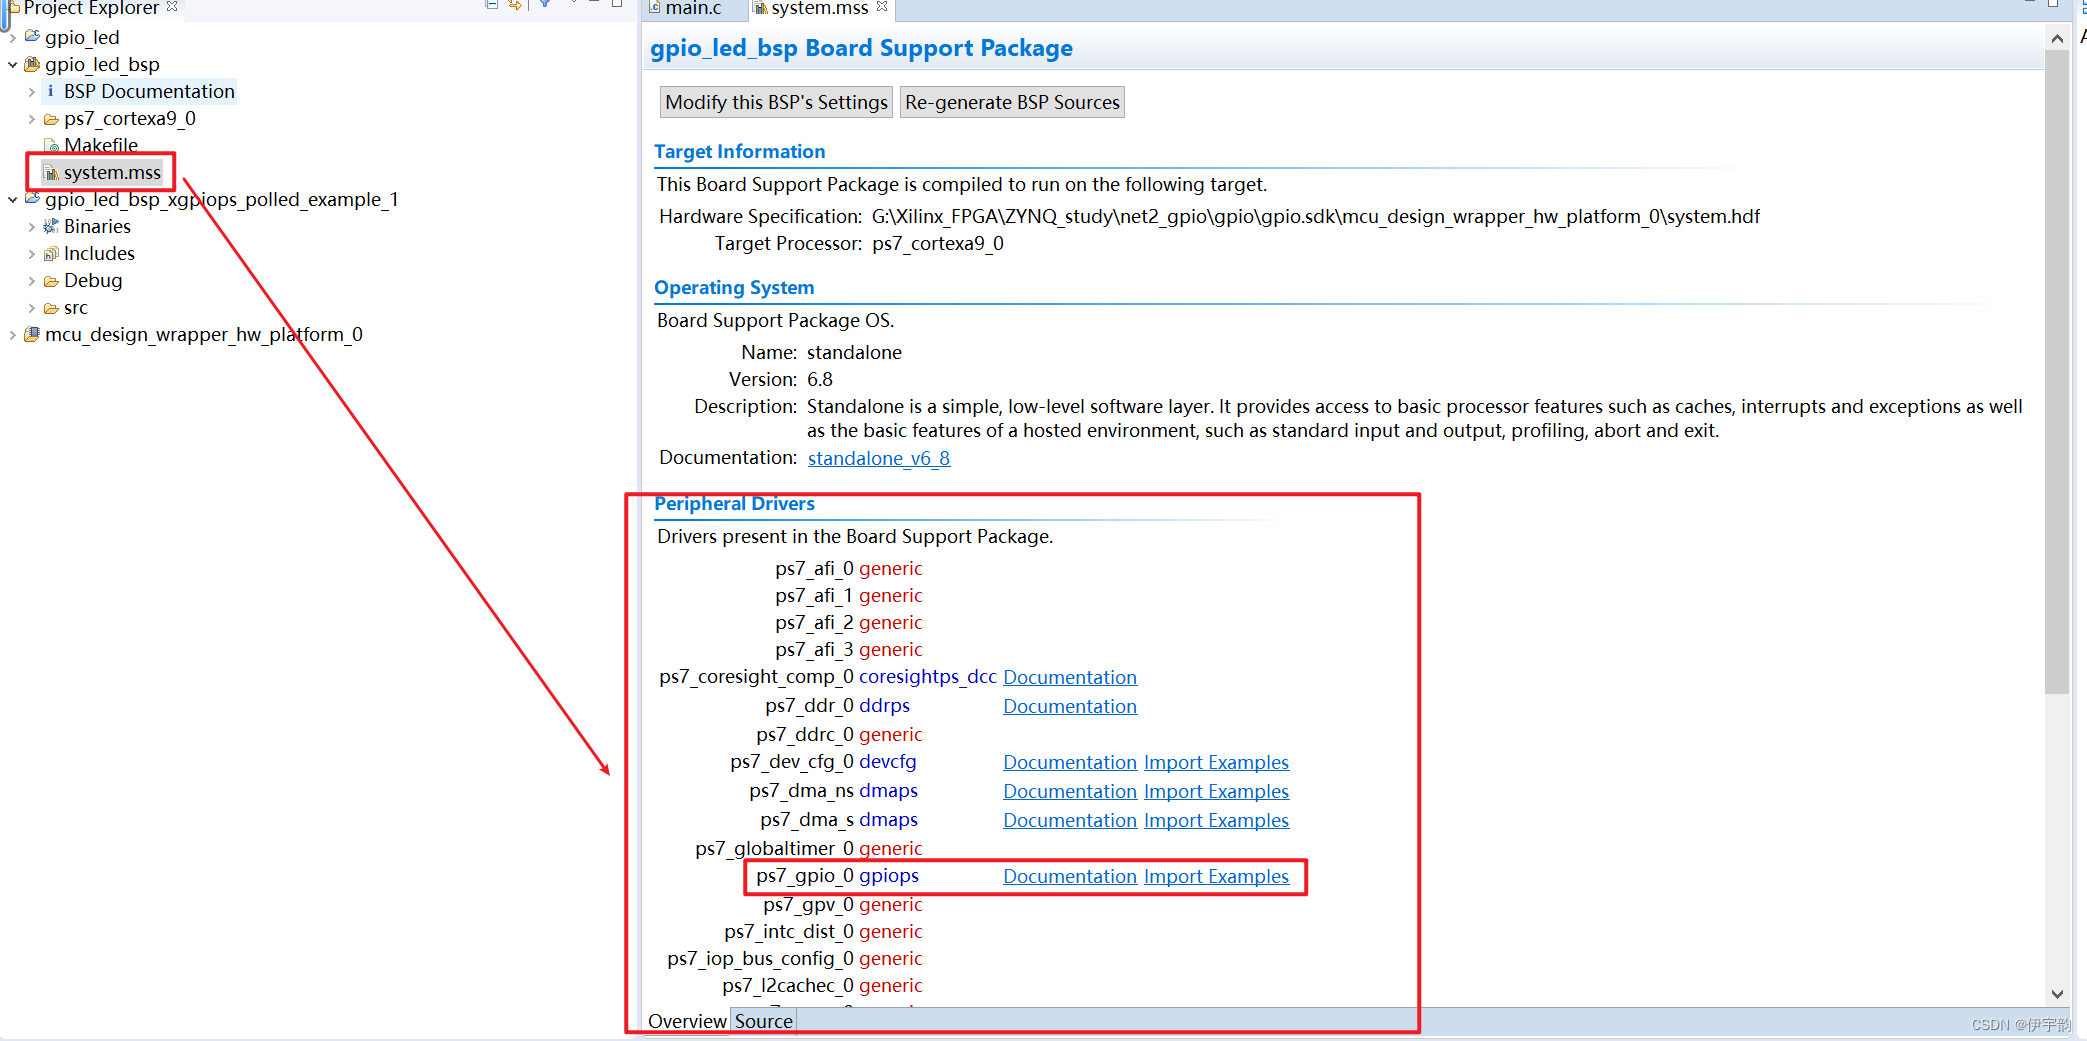Open Documentation link for ps7_dev_cfg_0

click(x=1070, y=762)
